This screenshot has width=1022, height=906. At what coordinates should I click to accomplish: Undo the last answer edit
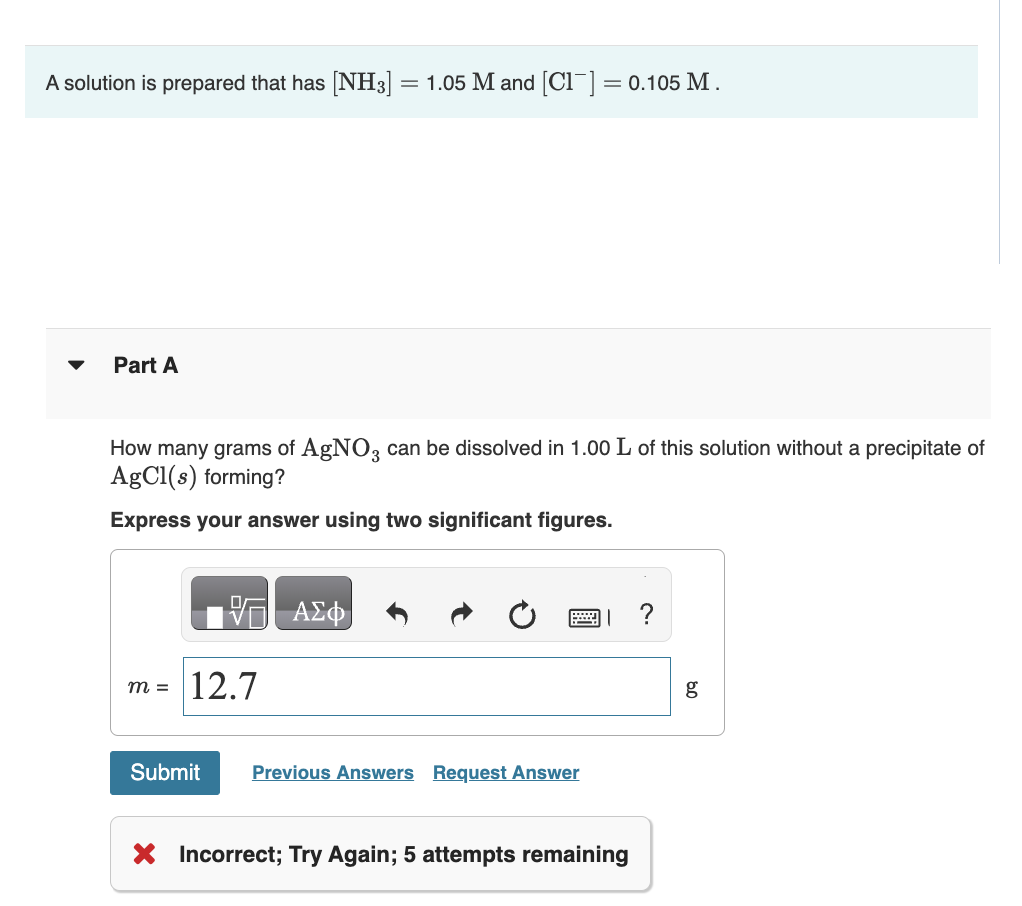click(397, 615)
